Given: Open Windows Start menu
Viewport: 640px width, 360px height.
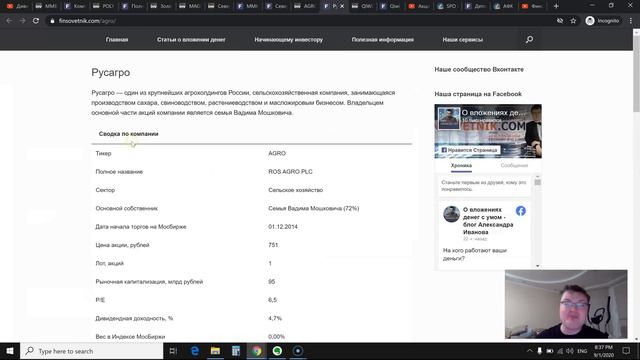Looking at the screenshot, I should click(x=10, y=351).
